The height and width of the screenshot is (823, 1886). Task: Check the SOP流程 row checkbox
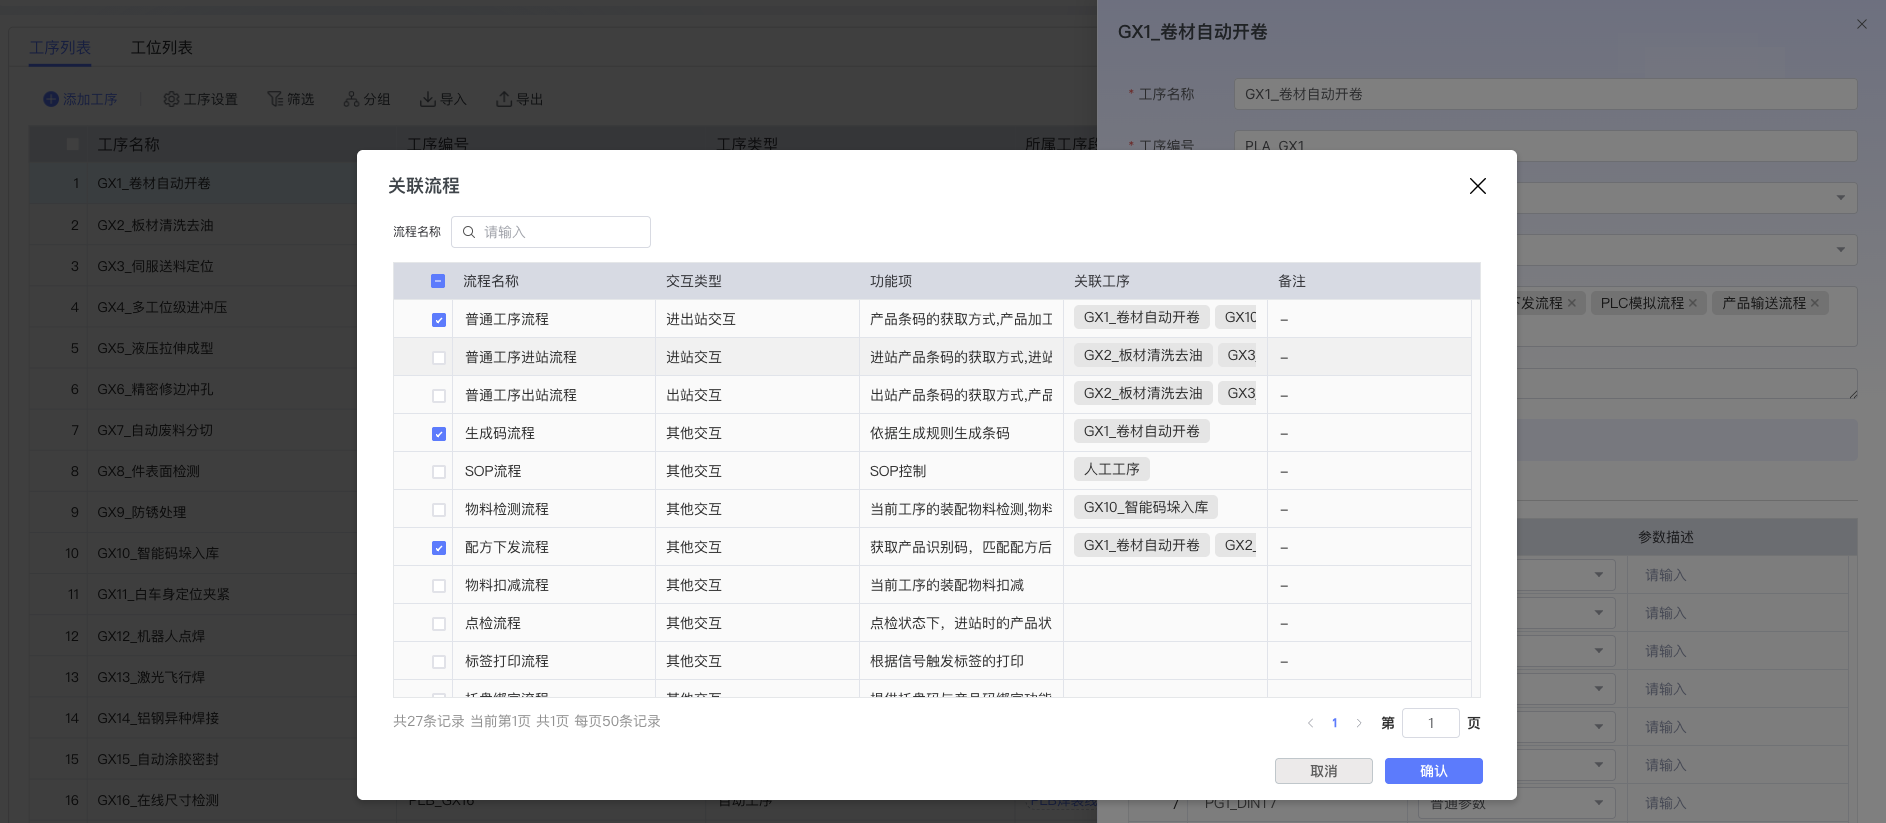tap(439, 472)
